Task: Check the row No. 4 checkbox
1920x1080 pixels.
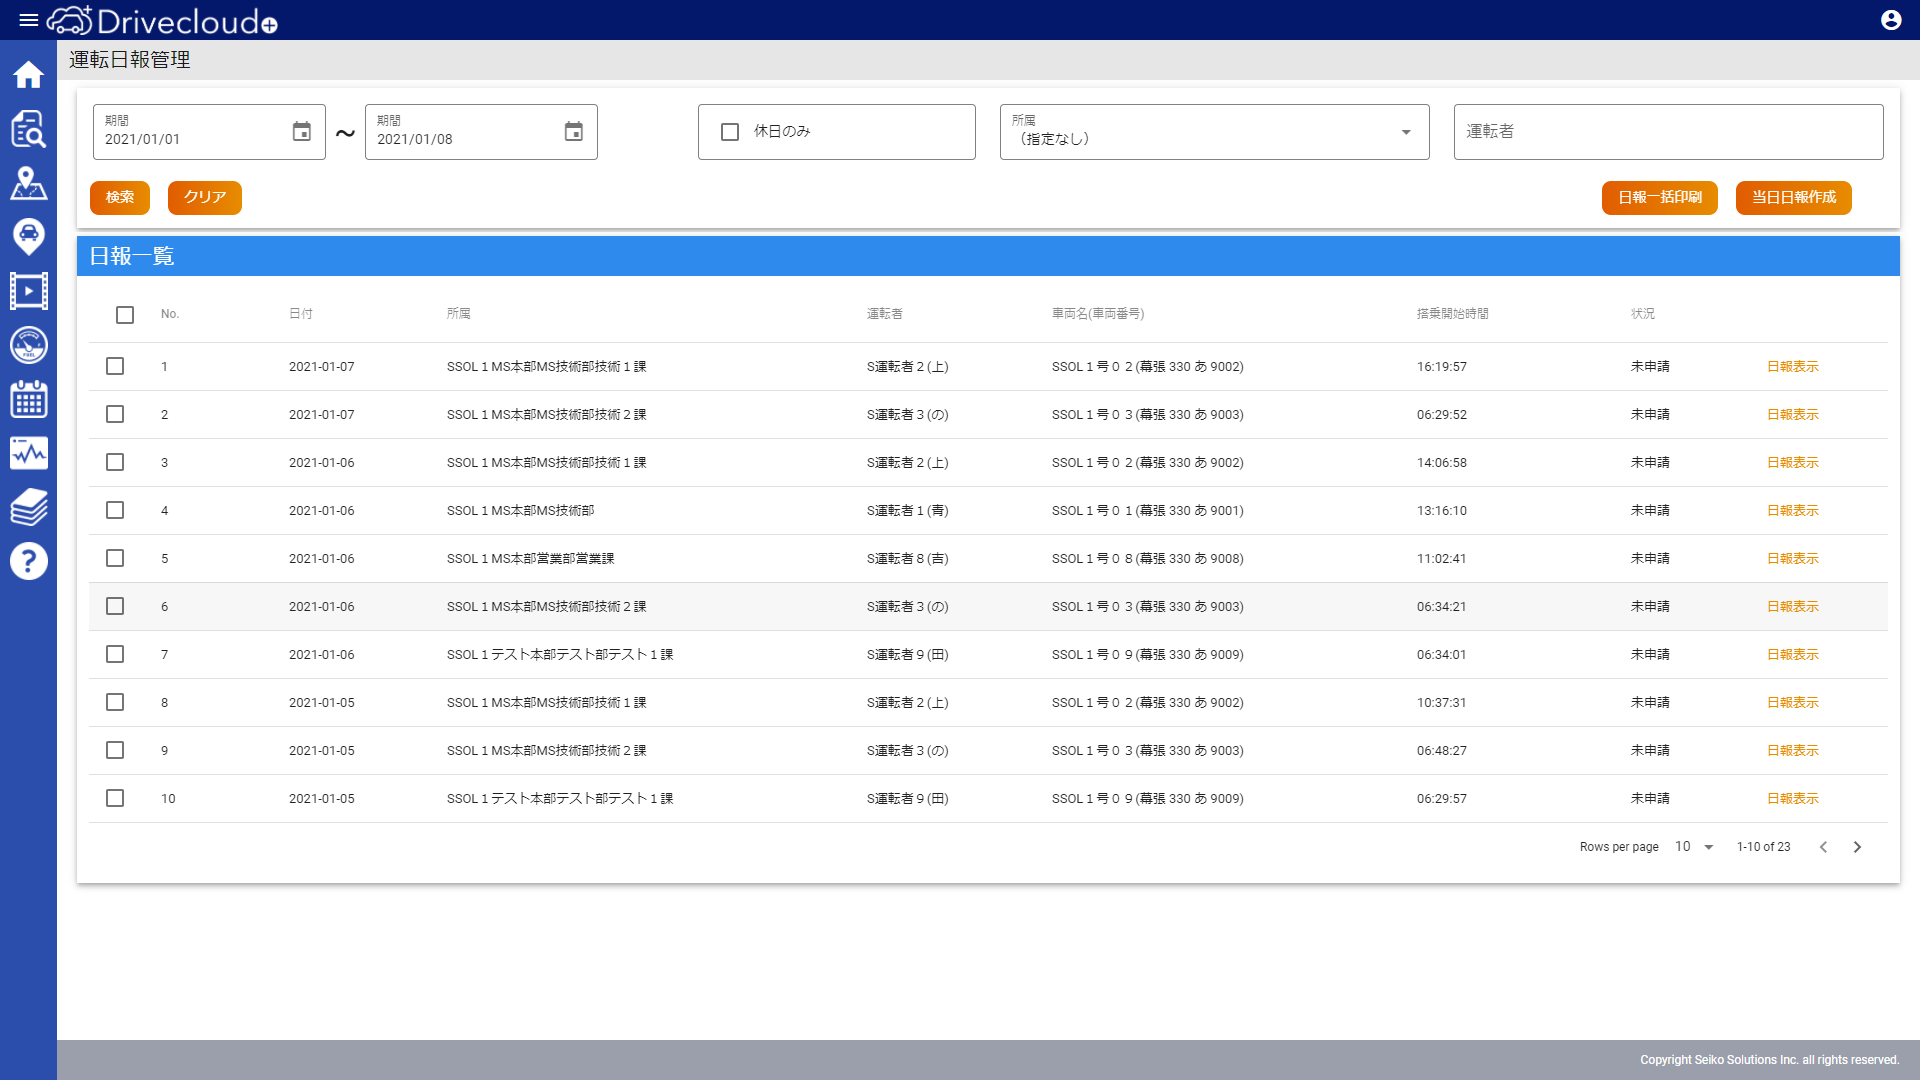Action: click(115, 510)
